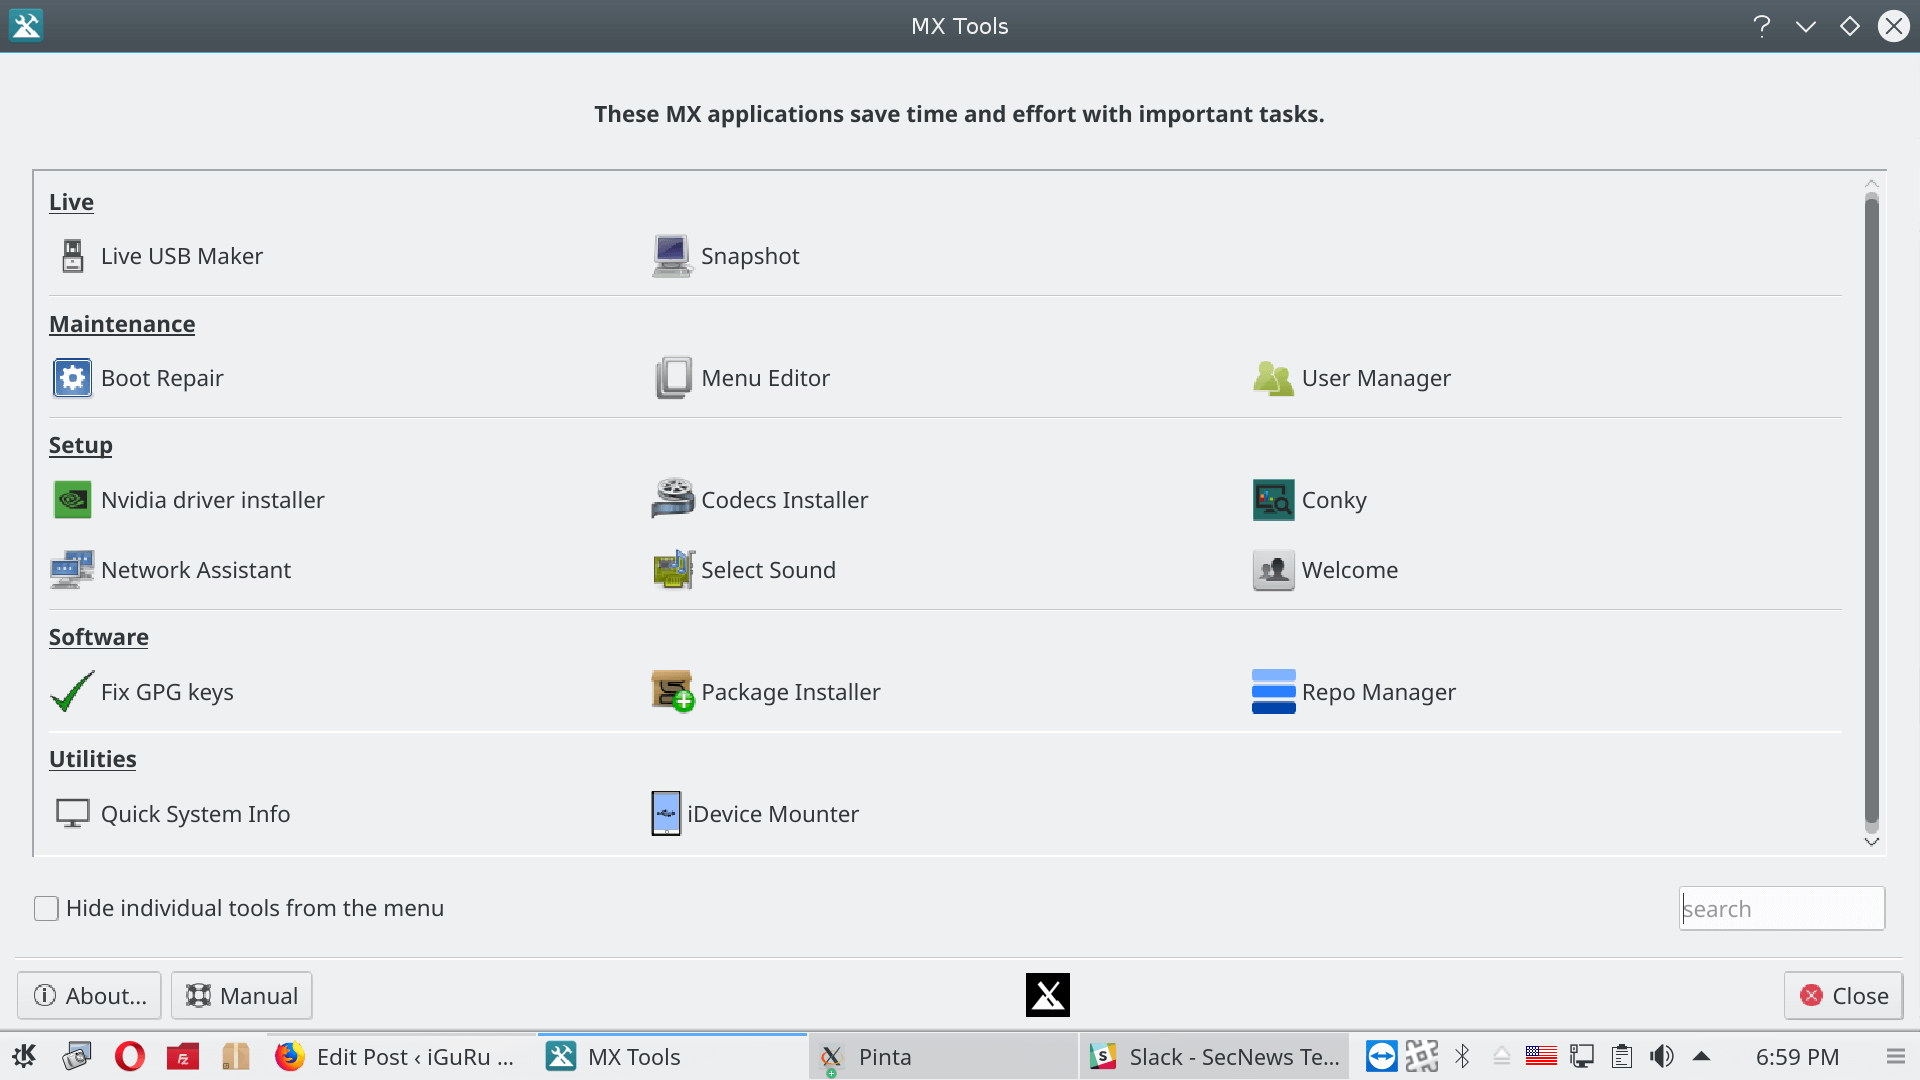Screen dimensions: 1920x1080
Task: Click the window help question mark button
Action: (1762, 26)
